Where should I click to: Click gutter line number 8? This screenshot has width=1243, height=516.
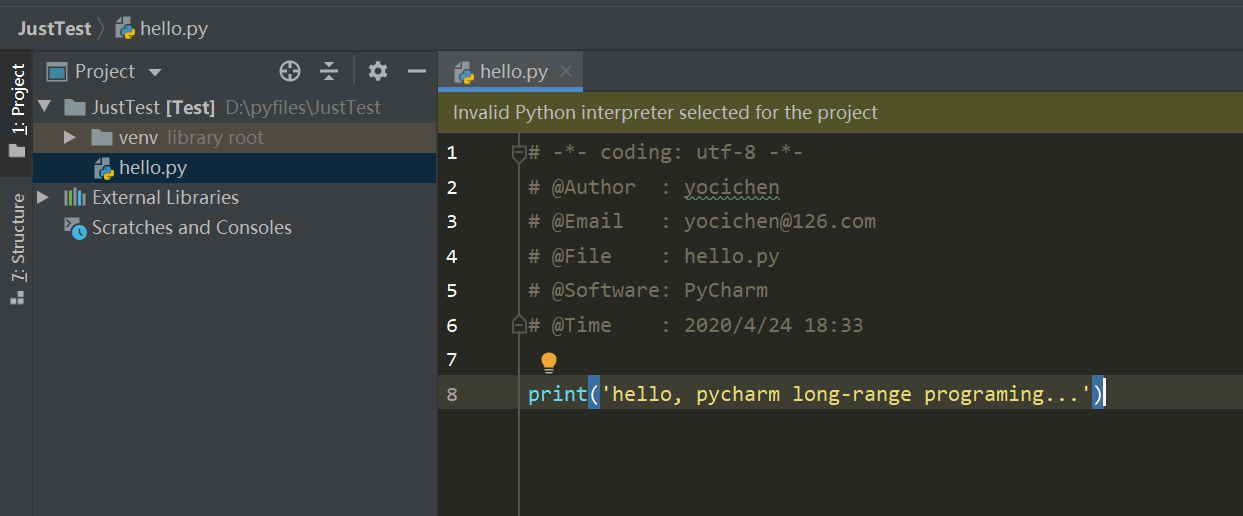tap(452, 394)
